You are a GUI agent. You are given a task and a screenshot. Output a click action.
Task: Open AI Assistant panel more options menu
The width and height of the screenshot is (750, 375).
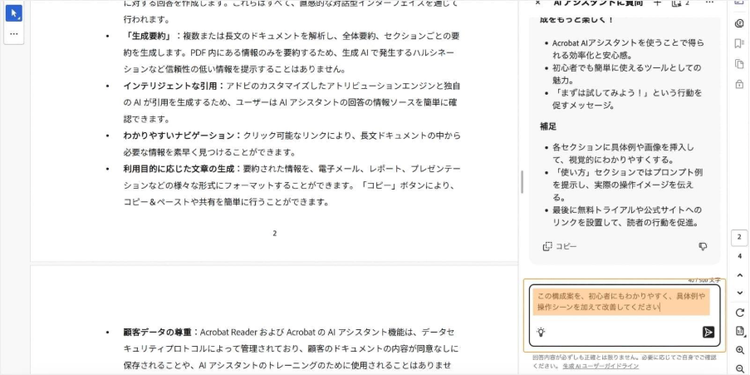pos(709,3)
